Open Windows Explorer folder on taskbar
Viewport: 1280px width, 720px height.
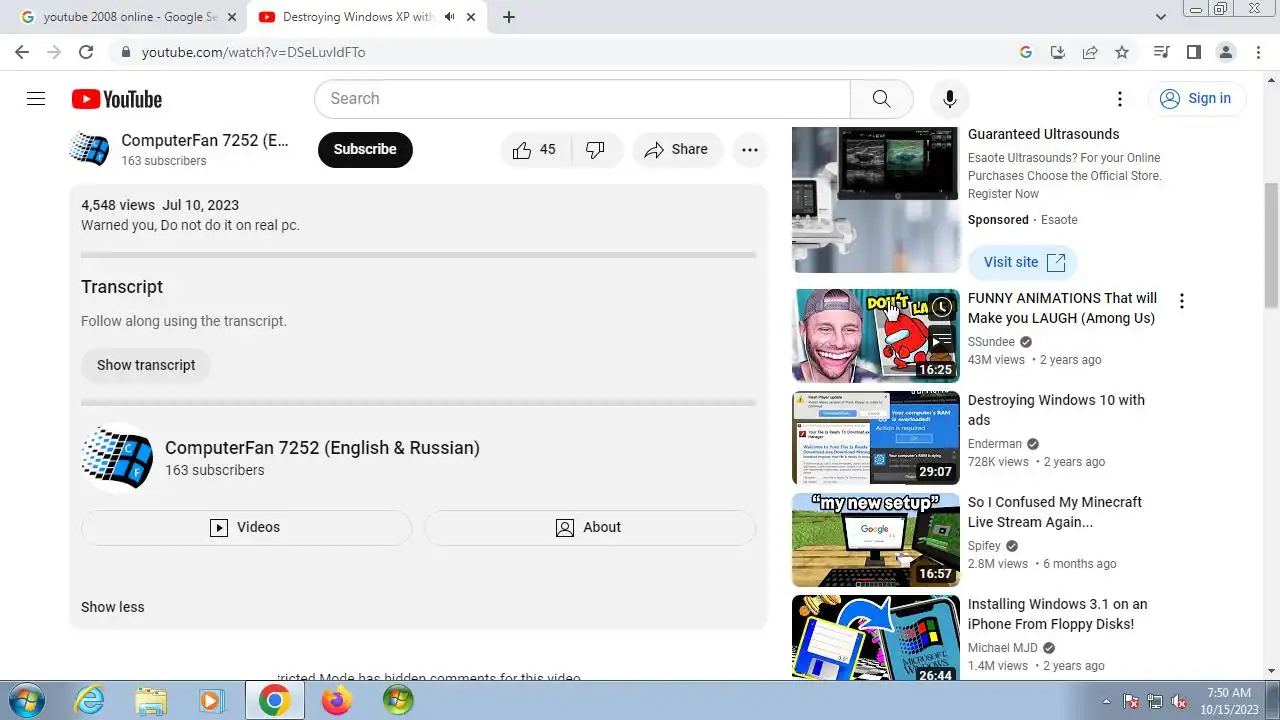151,700
